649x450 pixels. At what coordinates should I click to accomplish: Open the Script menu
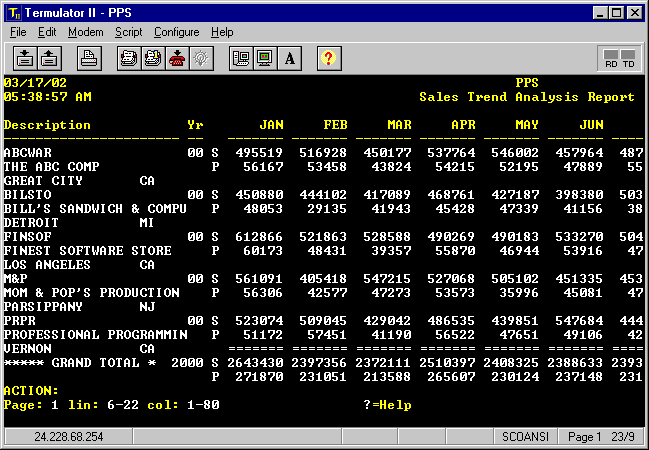pyautogui.click(x=128, y=32)
